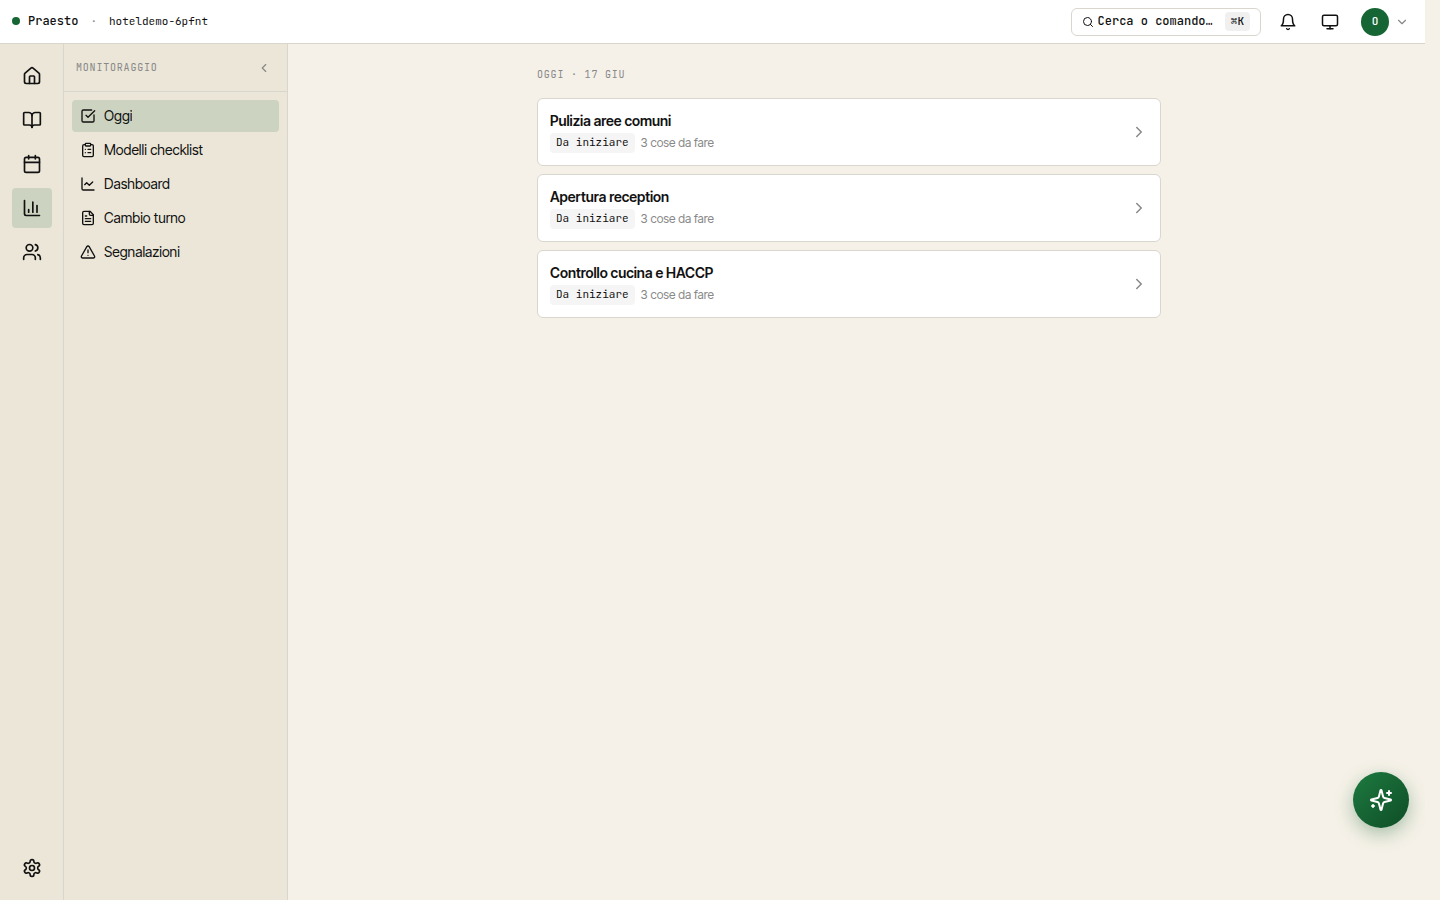The height and width of the screenshot is (900, 1440).
Task: Open the book icon in the left rail
Action: (x=32, y=120)
